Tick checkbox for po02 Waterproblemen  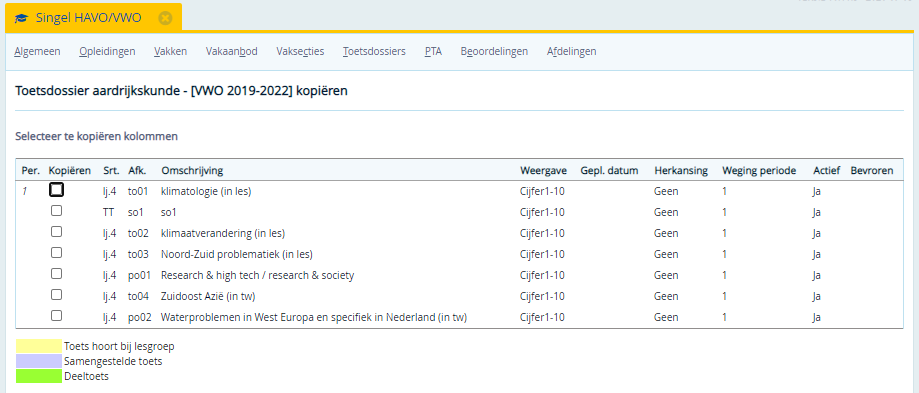pyautogui.click(x=56, y=316)
